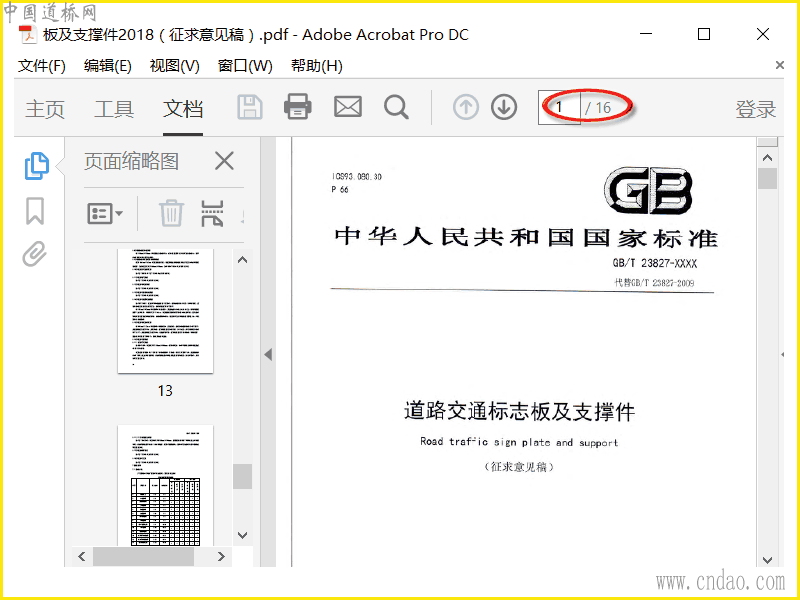Send file by email envelope icon

pos(348,107)
